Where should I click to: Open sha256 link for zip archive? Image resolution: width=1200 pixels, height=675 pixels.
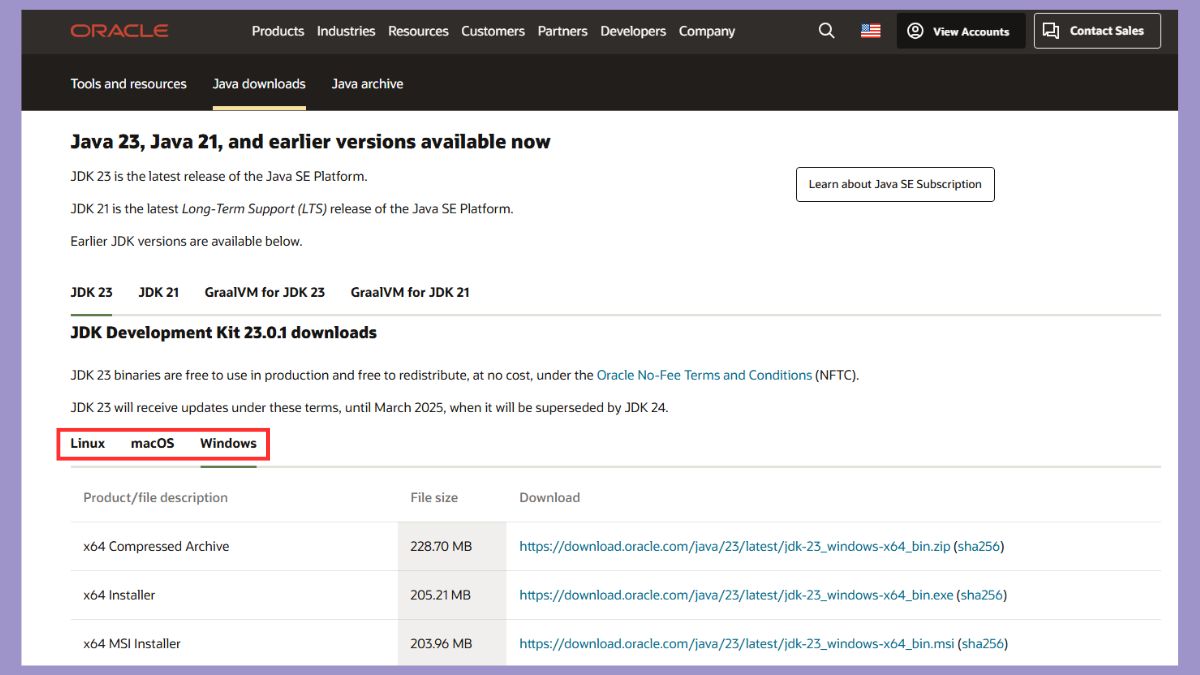pyautogui.click(x=979, y=547)
